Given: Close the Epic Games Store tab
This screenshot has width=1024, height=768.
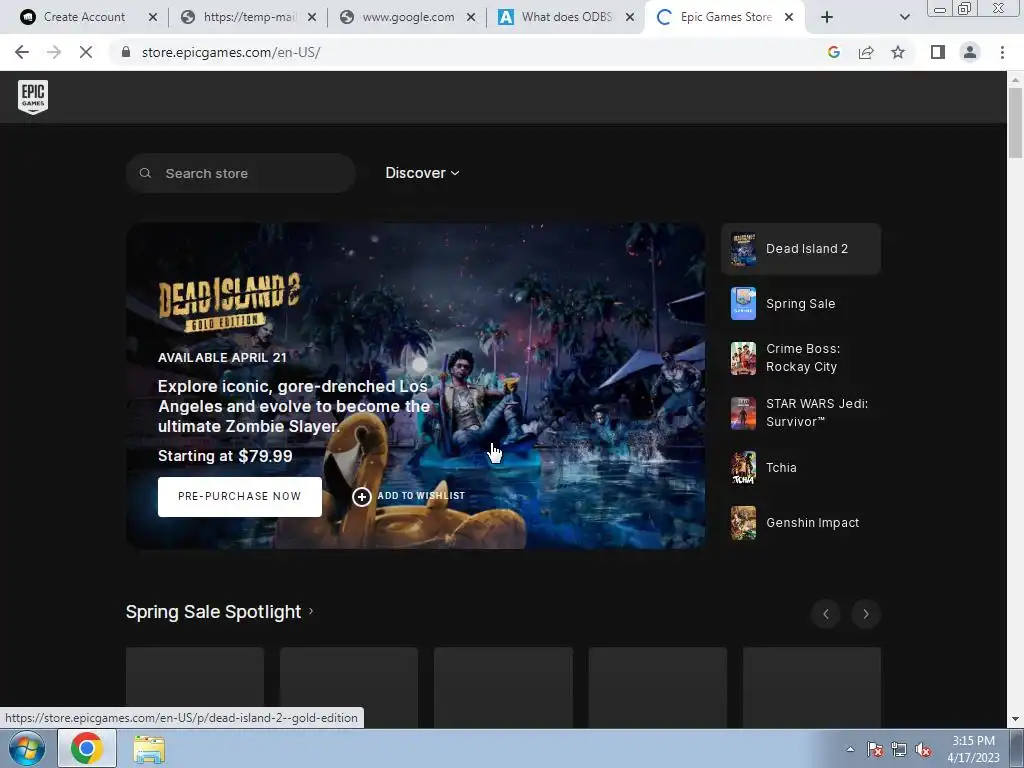Looking at the screenshot, I should pyautogui.click(x=789, y=17).
